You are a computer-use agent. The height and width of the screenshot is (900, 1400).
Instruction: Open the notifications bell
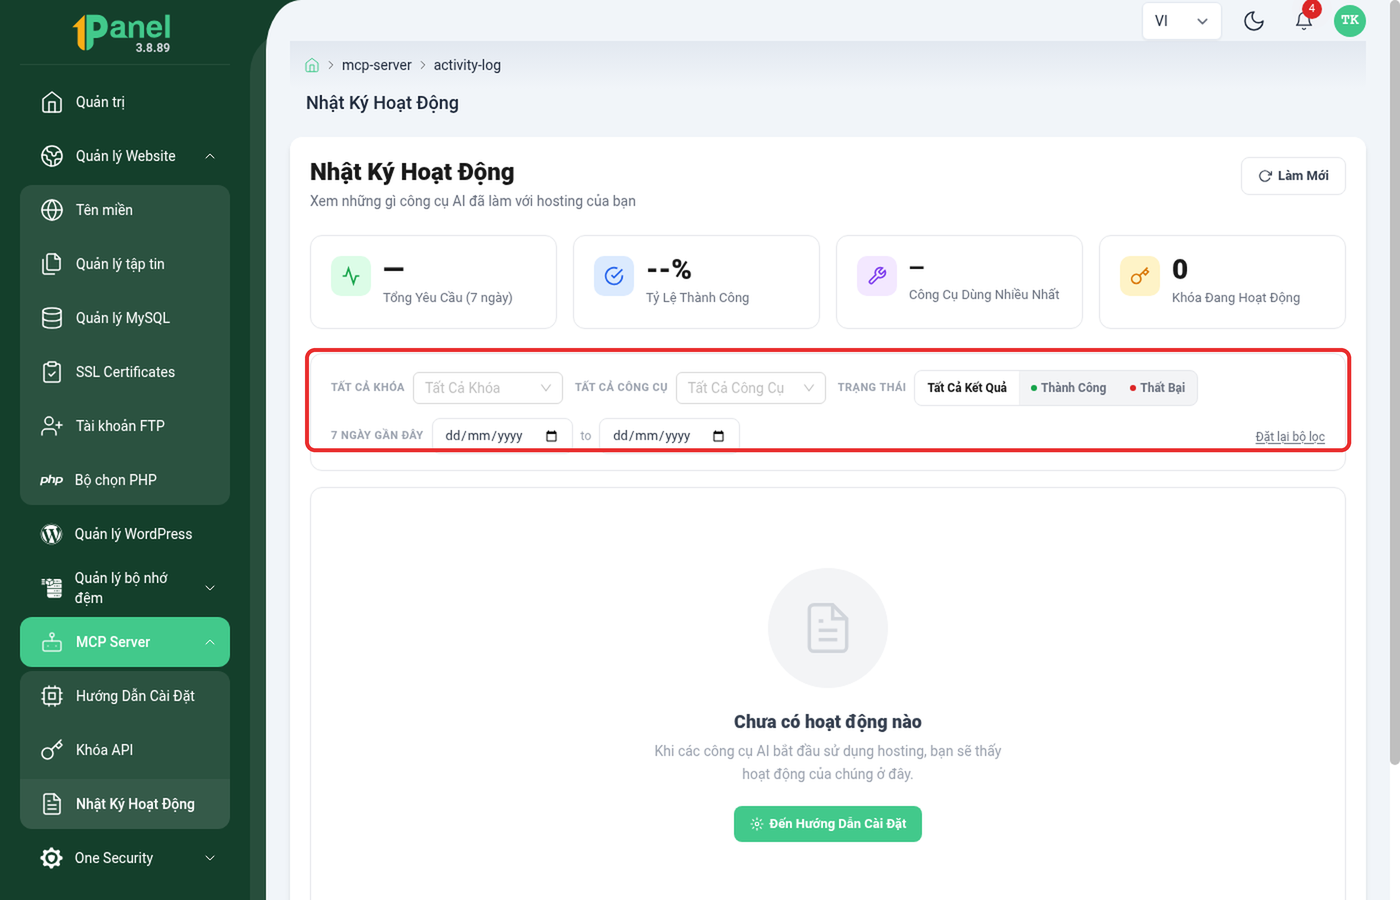coord(1303,21)
